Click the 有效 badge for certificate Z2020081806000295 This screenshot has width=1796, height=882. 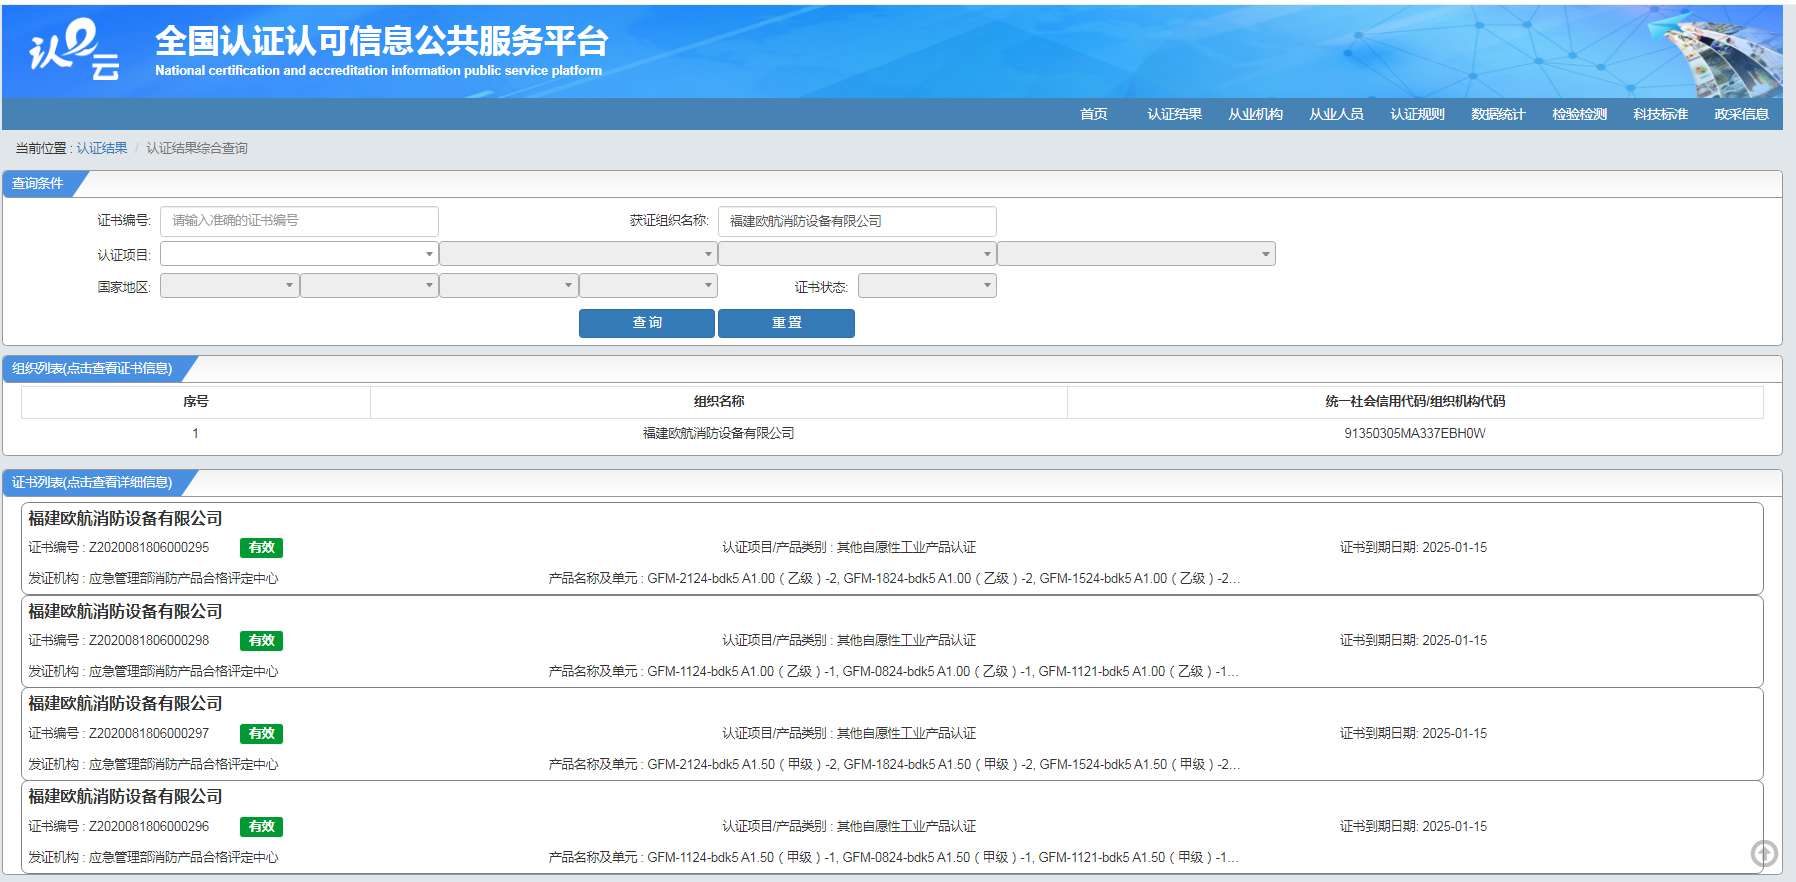[x=261, y=548]
